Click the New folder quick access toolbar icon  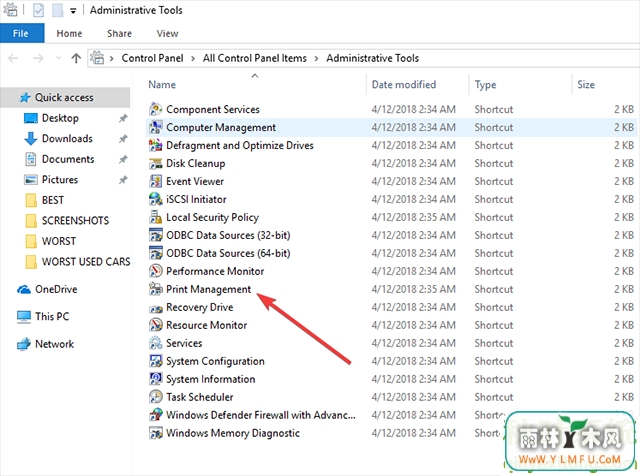point(58,10)
